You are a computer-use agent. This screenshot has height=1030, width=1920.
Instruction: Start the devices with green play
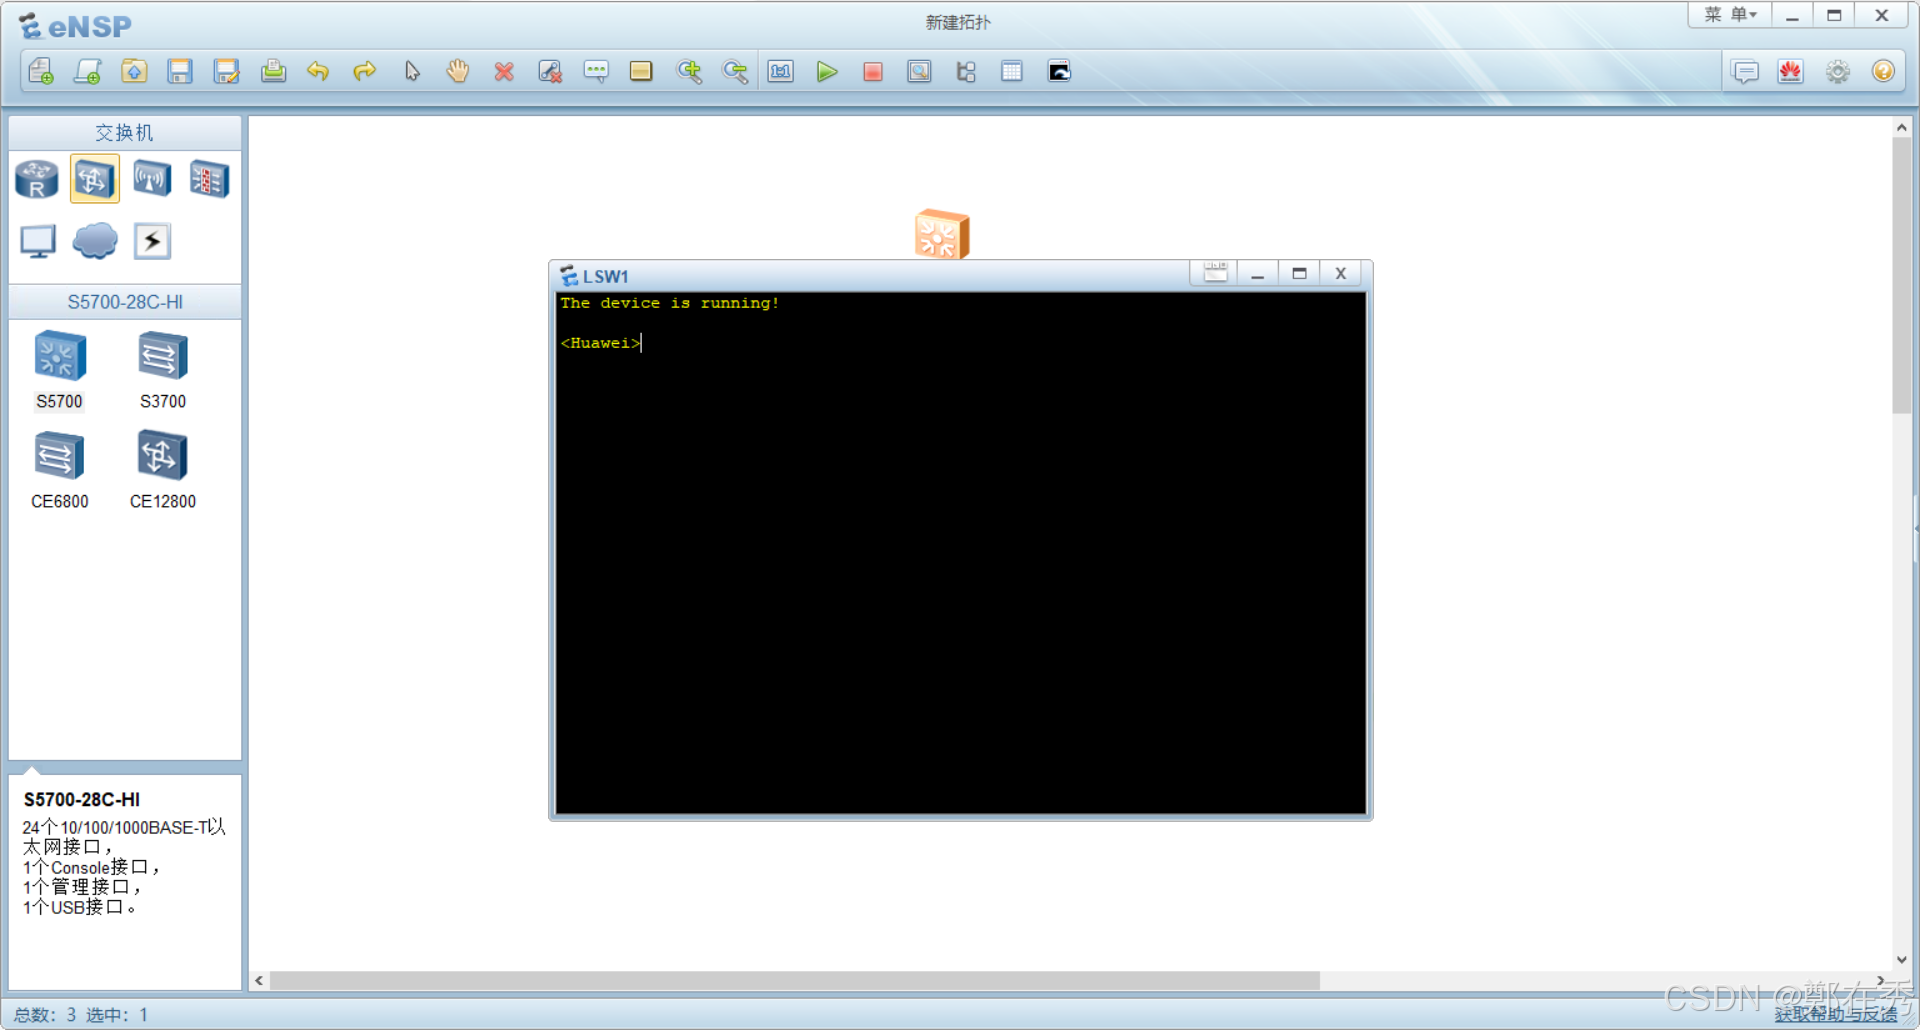(827, 71)
